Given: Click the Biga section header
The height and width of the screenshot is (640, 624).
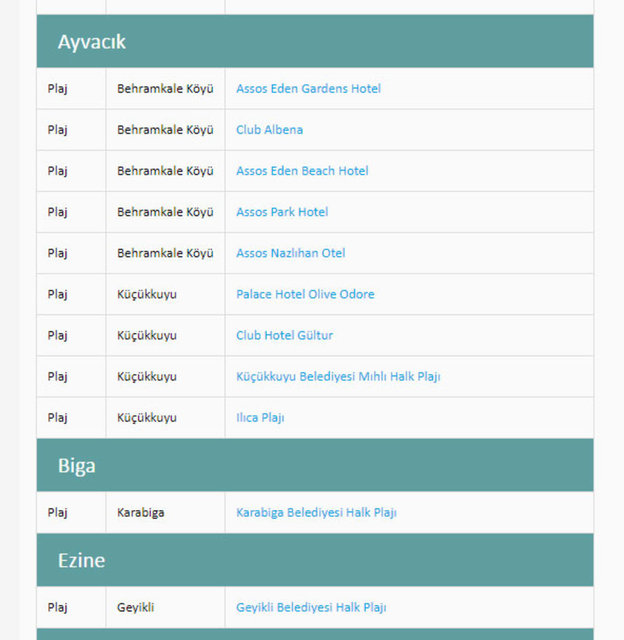Looking at the screenshot, I should point(77,466).
